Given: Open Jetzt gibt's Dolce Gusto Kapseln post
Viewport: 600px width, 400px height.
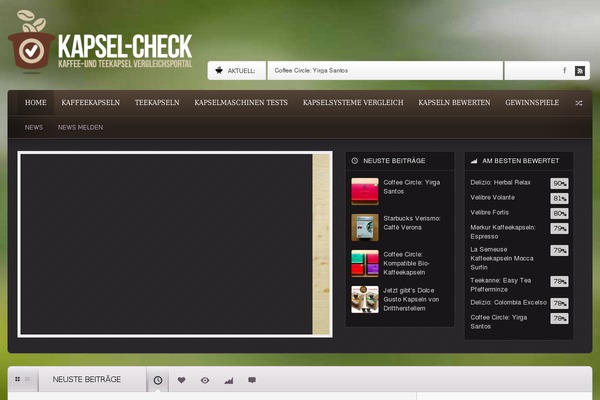Looking at the screenshot, I should pos(411,299).
